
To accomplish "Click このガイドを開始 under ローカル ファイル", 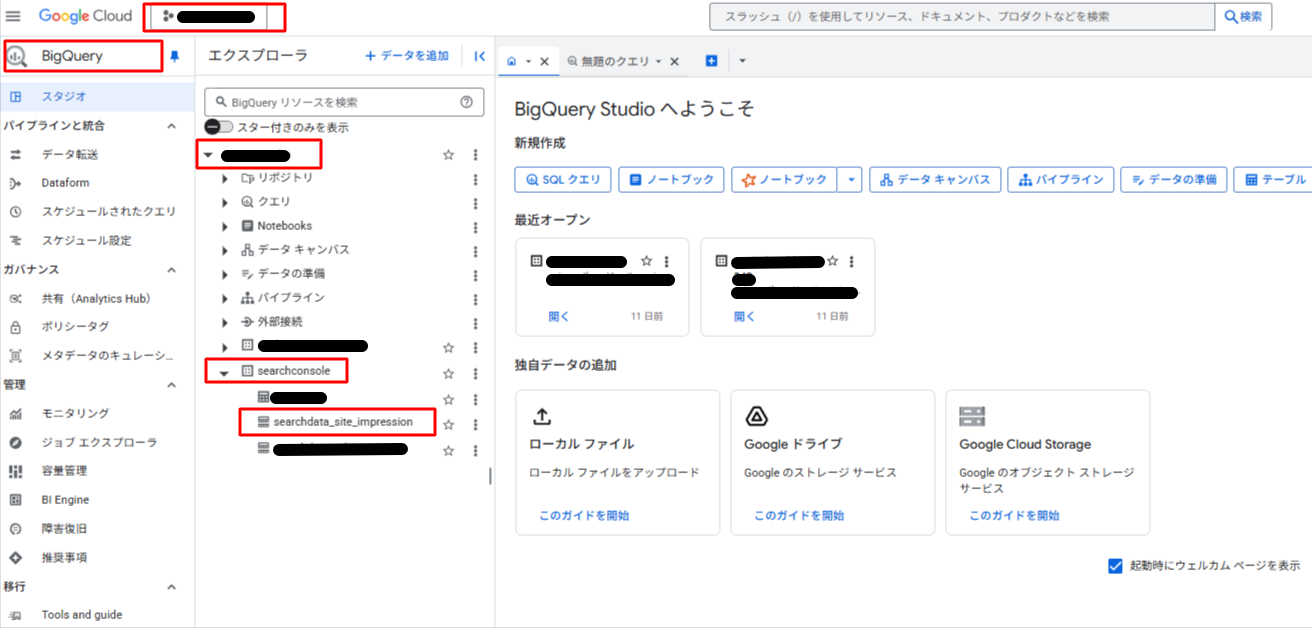I will 584,516.
